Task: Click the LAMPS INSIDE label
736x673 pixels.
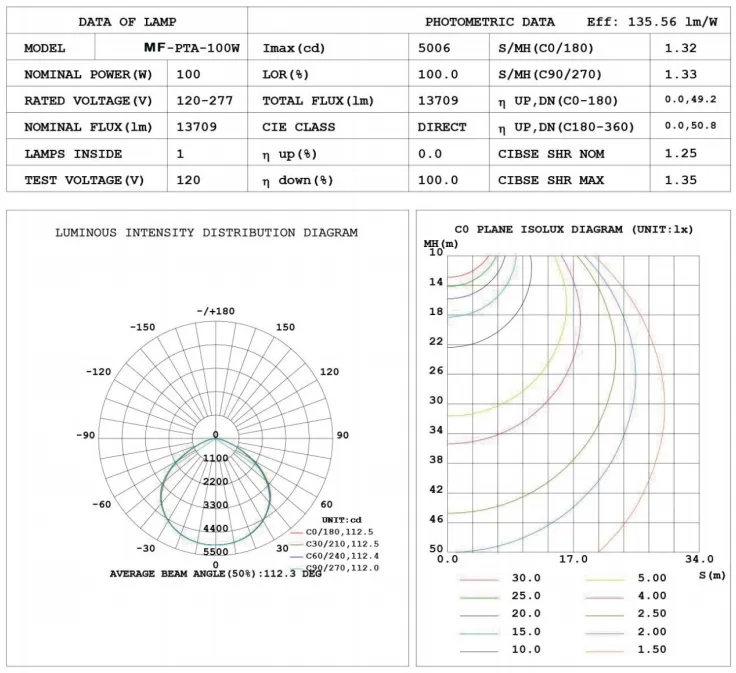Action: tap(73, 154)
